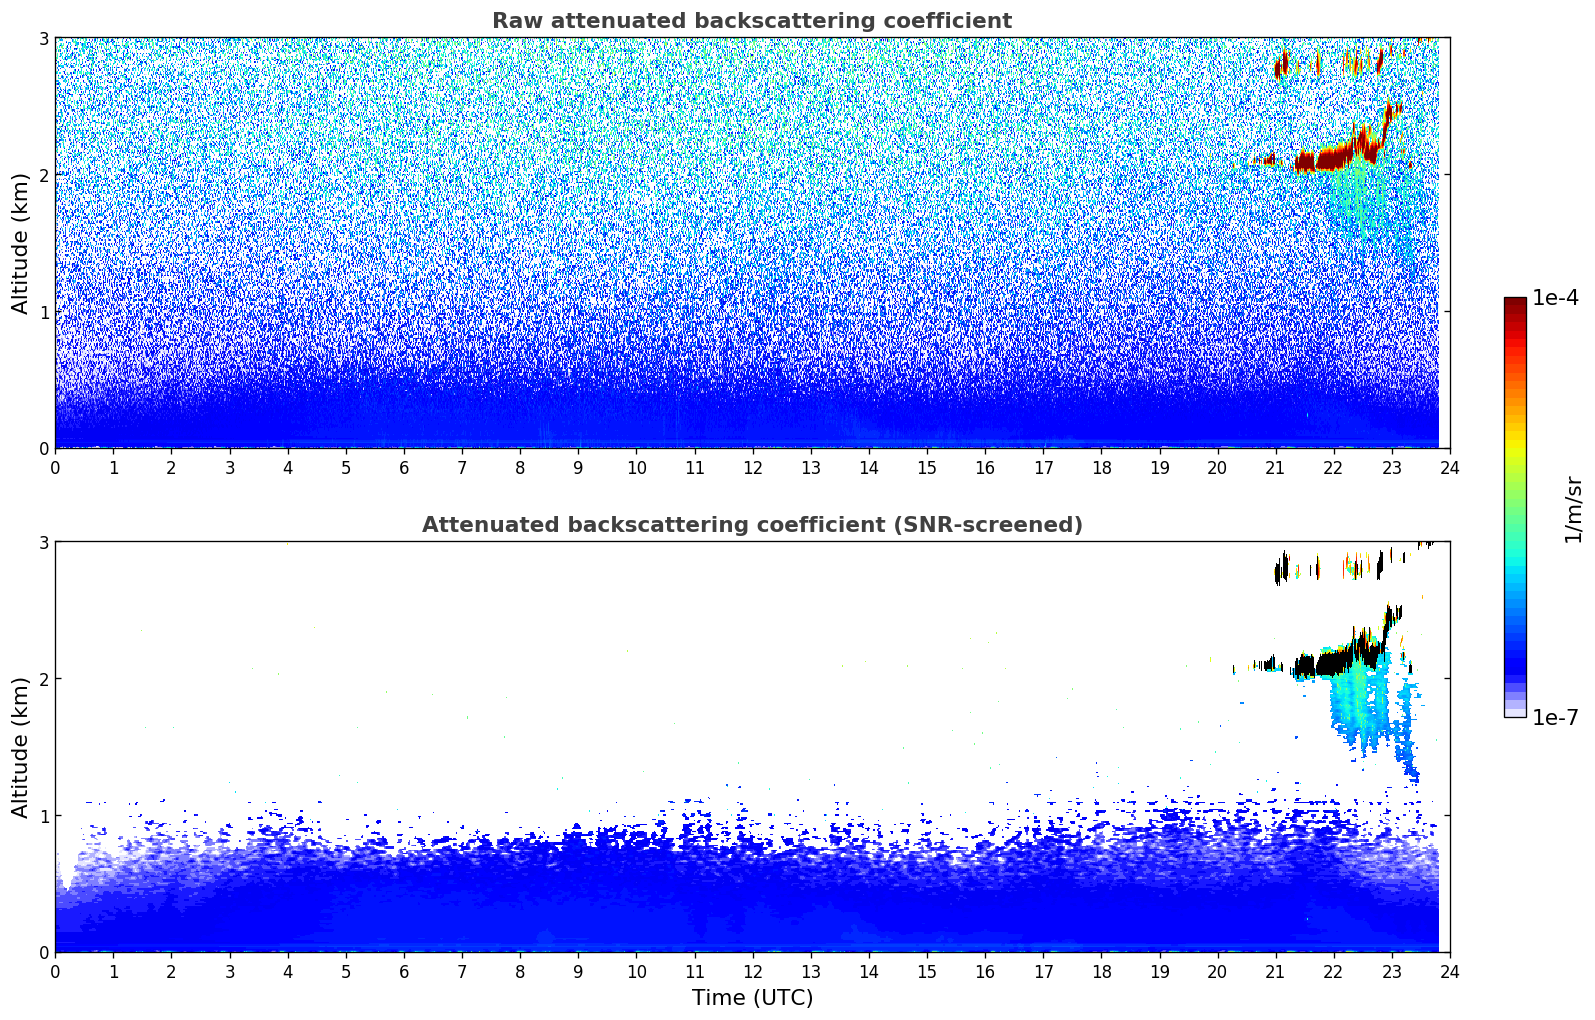
Task: Click the 'Raw attenuated backscattering coefficient' title
Action: point(752,21)
